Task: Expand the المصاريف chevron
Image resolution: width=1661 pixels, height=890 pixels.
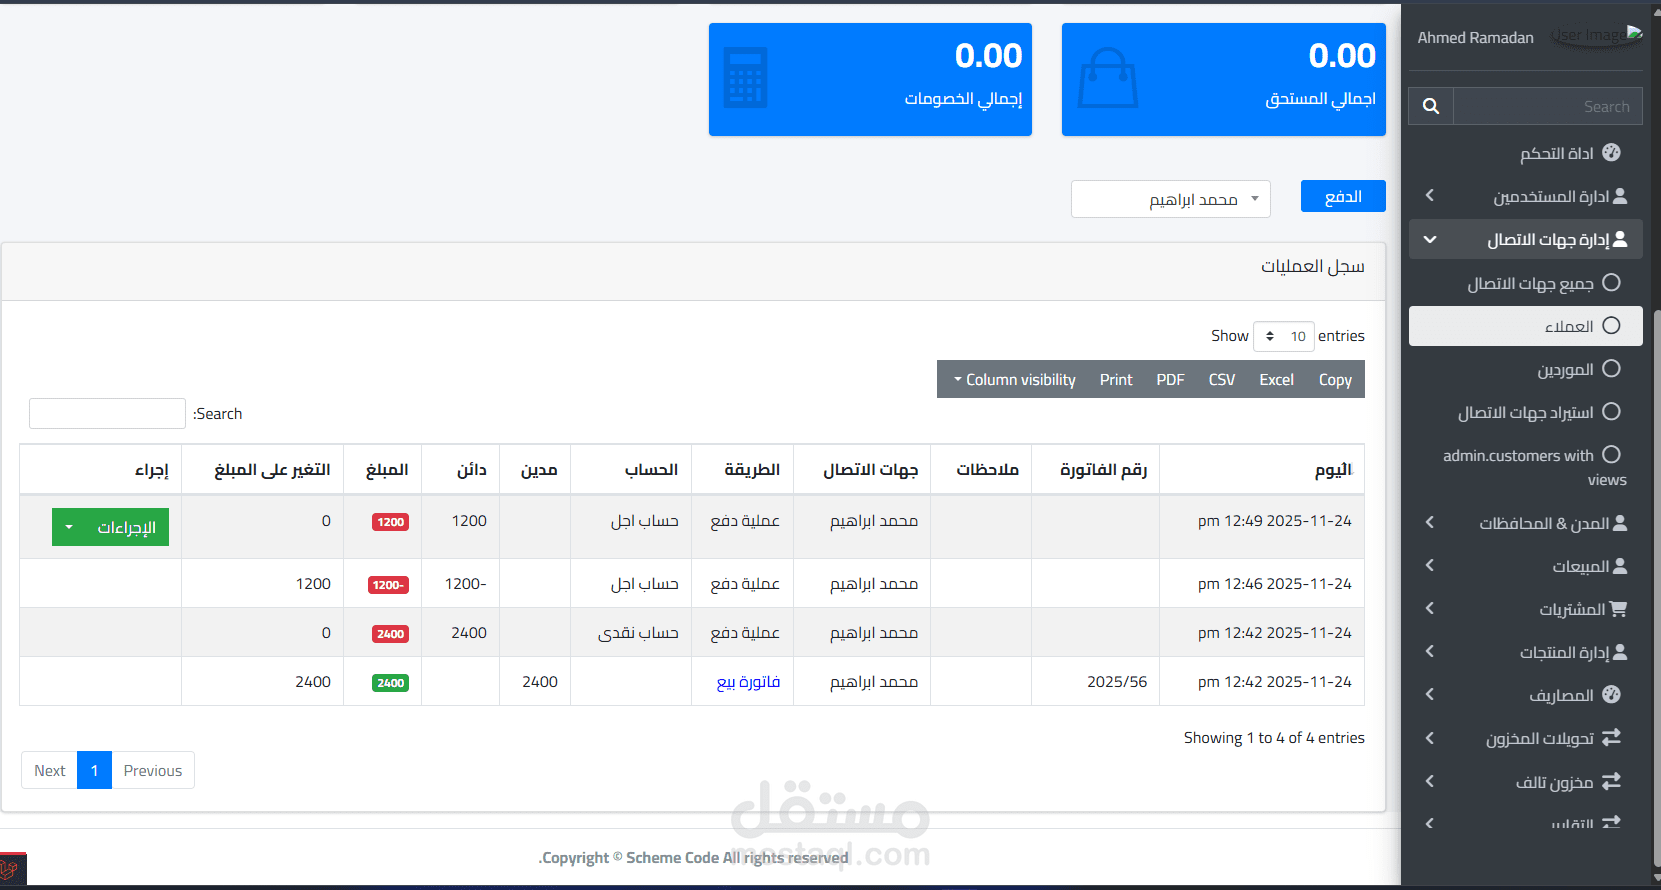Action: (1430, 695)
